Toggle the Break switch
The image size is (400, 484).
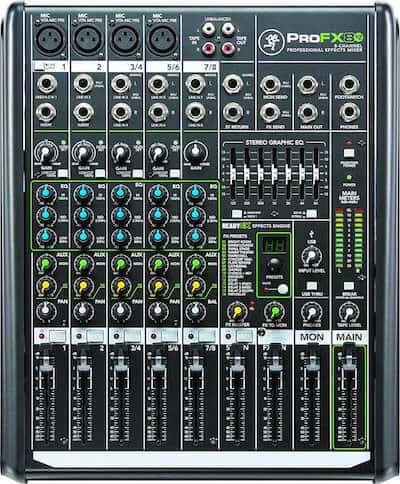tap(349, 286)
